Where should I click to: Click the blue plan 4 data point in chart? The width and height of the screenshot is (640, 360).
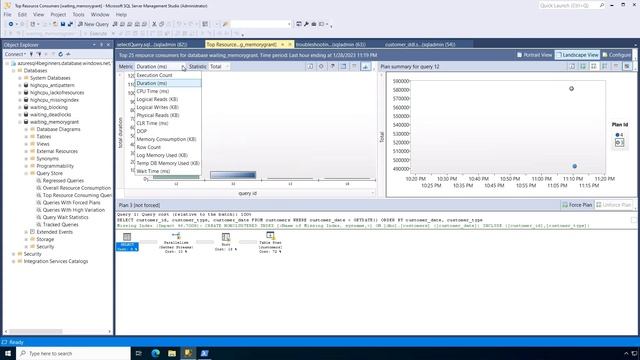tap(575, 166)
